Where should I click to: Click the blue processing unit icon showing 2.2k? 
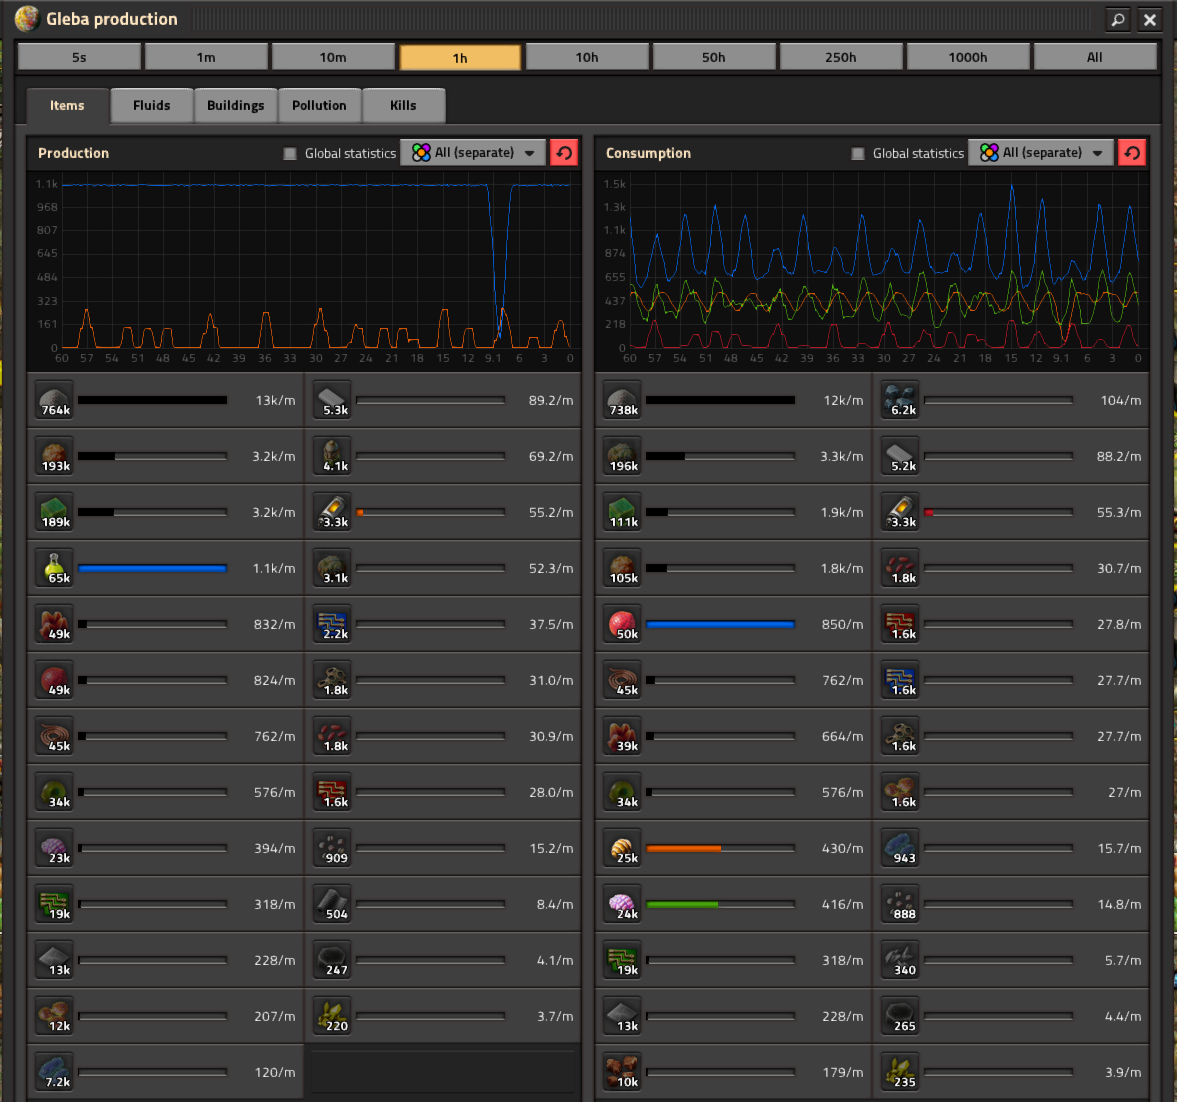[x=332, y=624]
